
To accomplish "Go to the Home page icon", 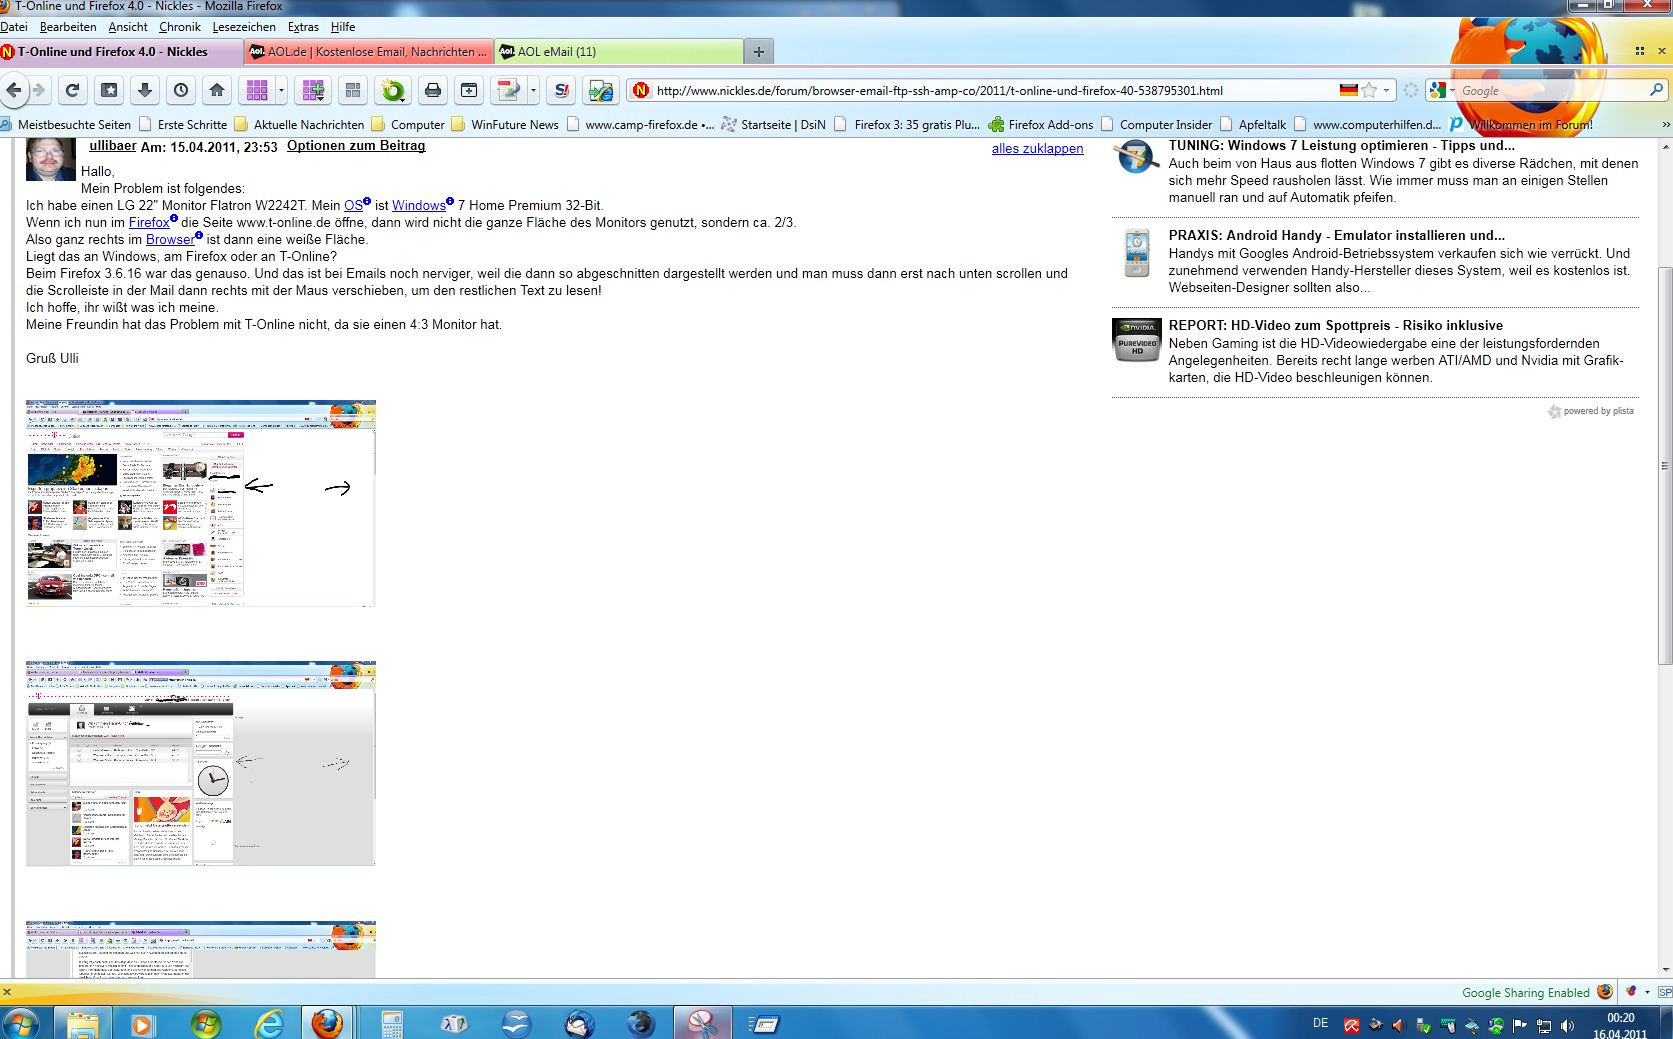I will click(x=217, y=90).
